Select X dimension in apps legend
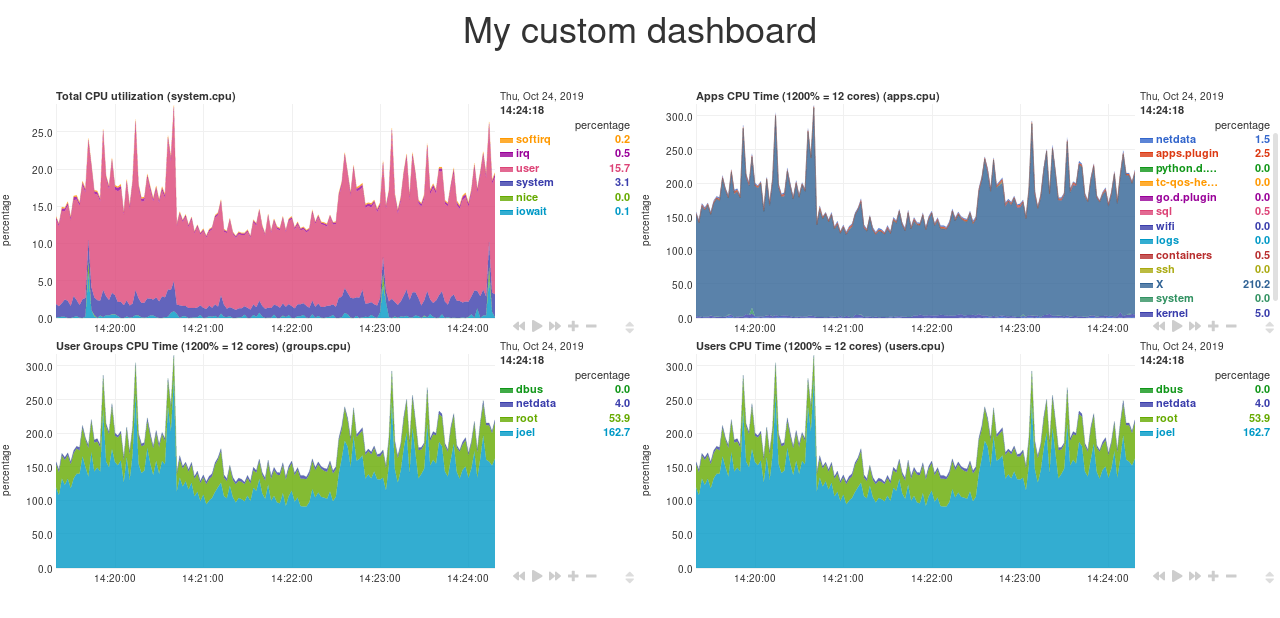 click(1159, 284)
